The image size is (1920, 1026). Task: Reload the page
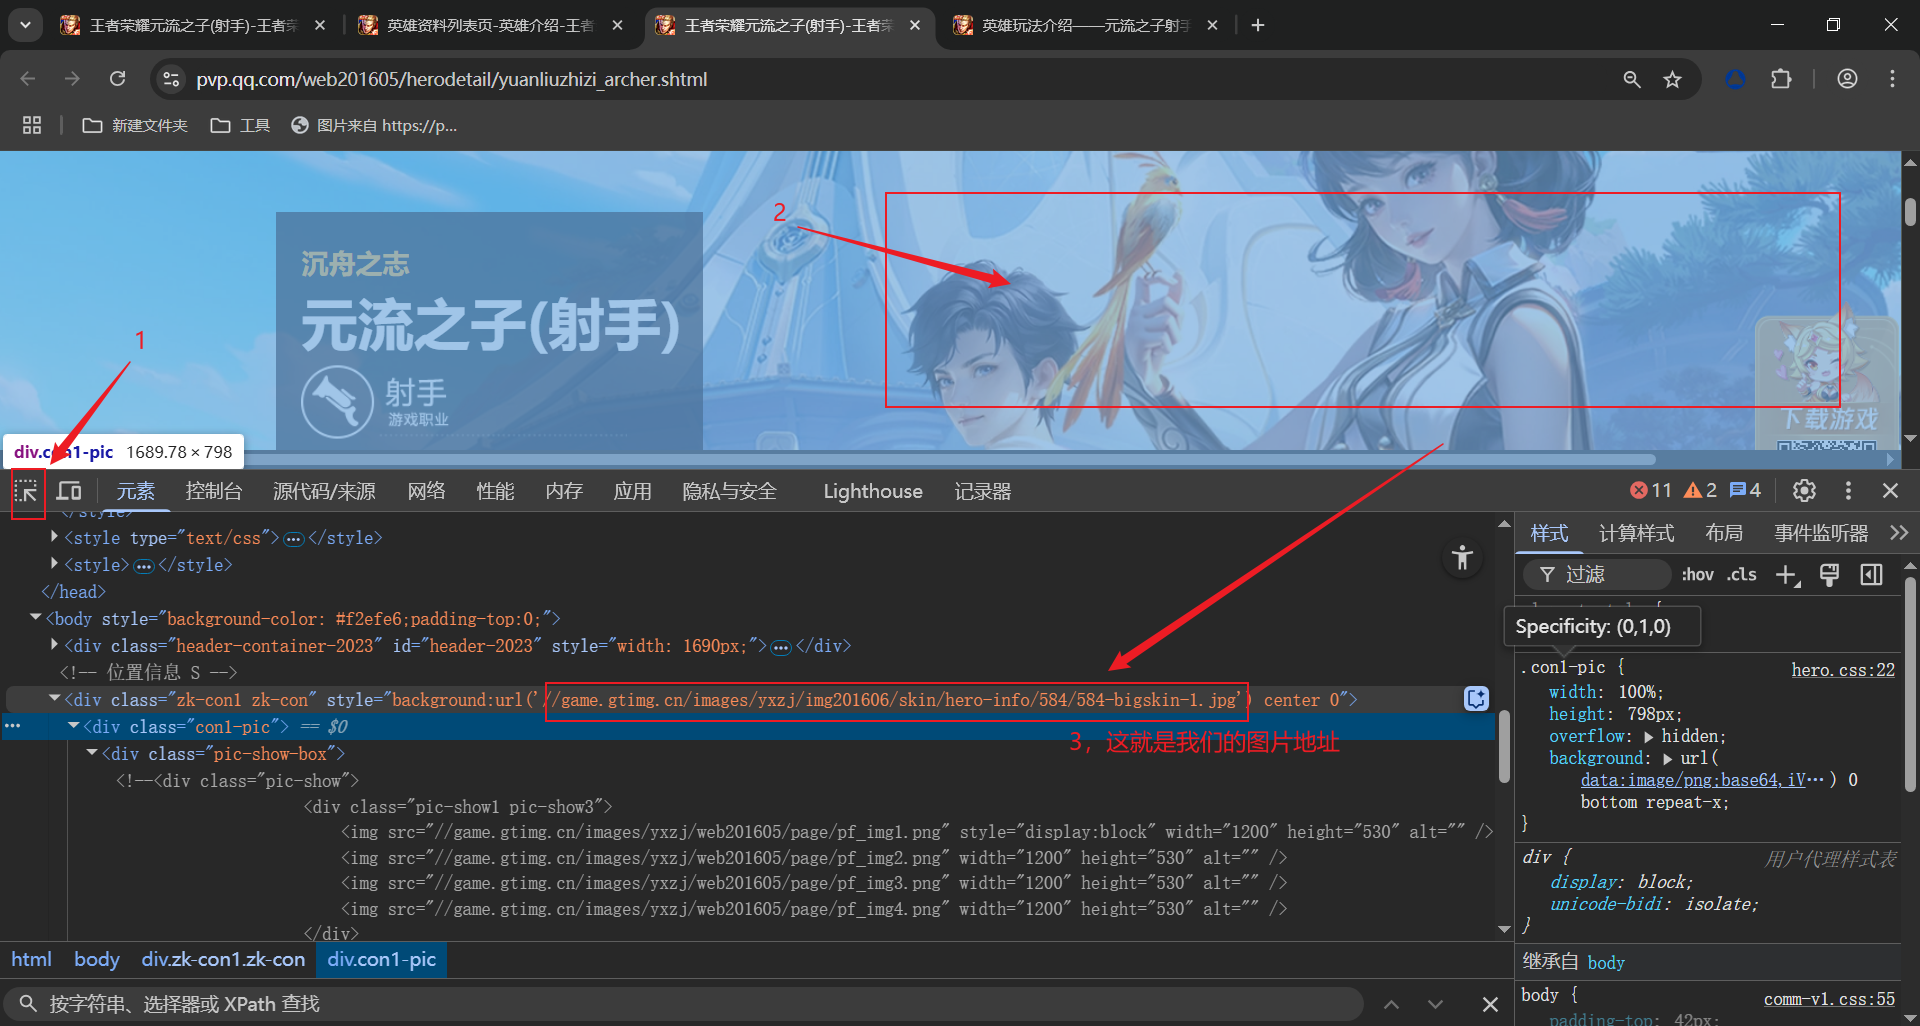[118, 79]
